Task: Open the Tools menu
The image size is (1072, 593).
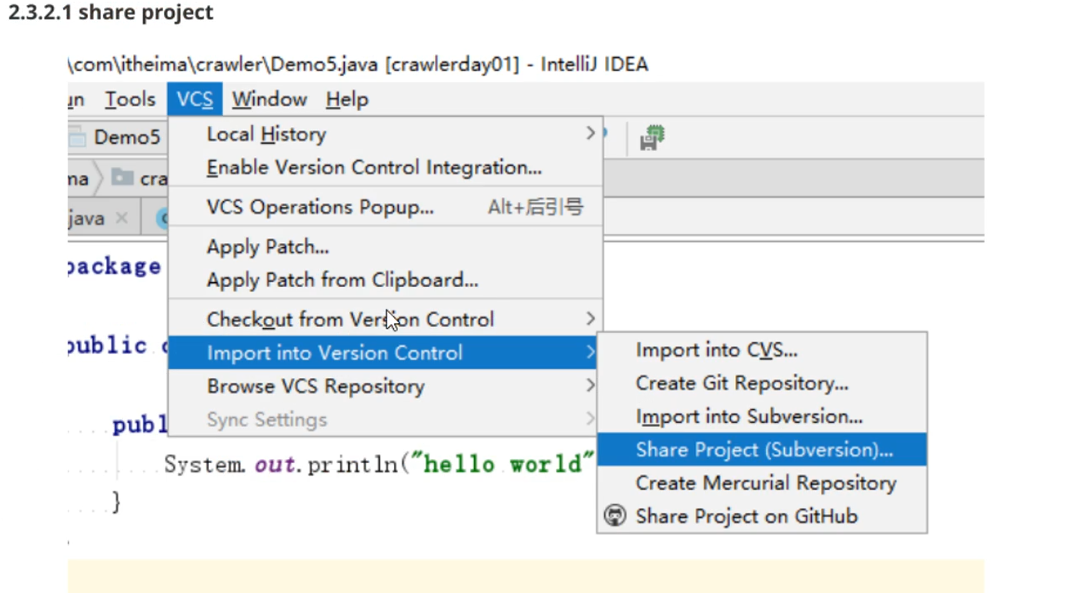Action: point(130,99)
